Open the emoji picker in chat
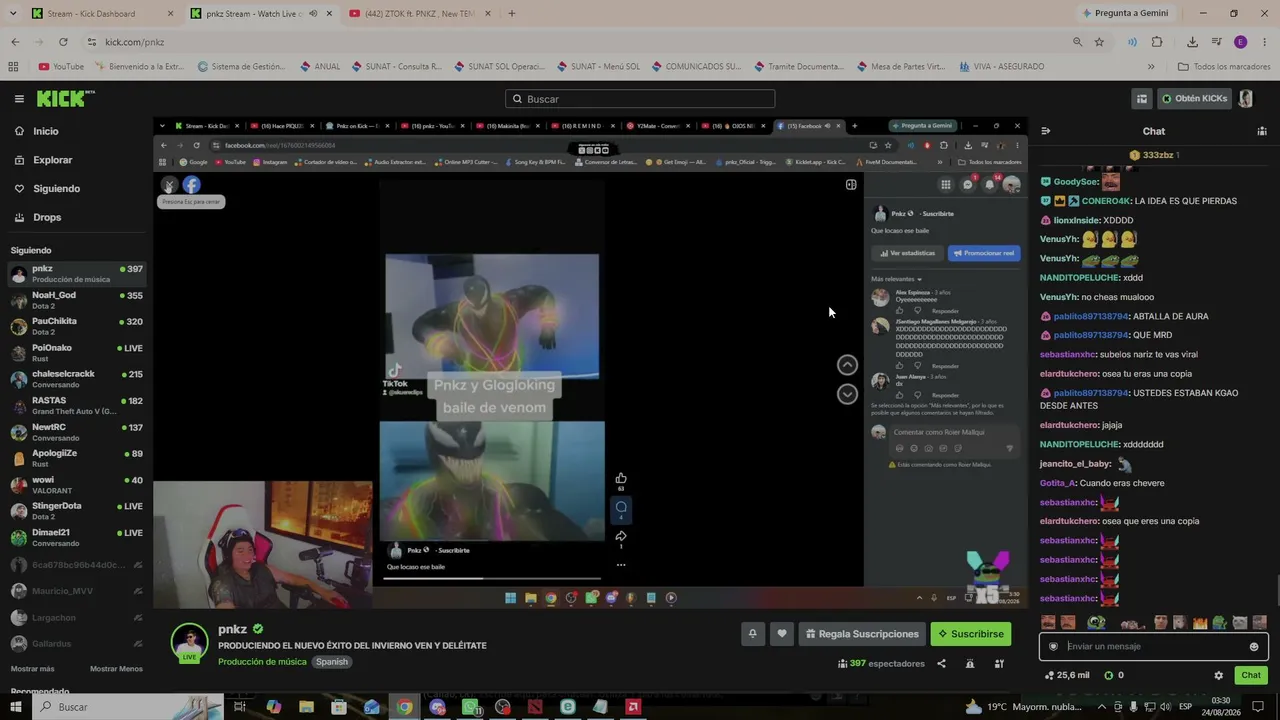 [1254, 647]
